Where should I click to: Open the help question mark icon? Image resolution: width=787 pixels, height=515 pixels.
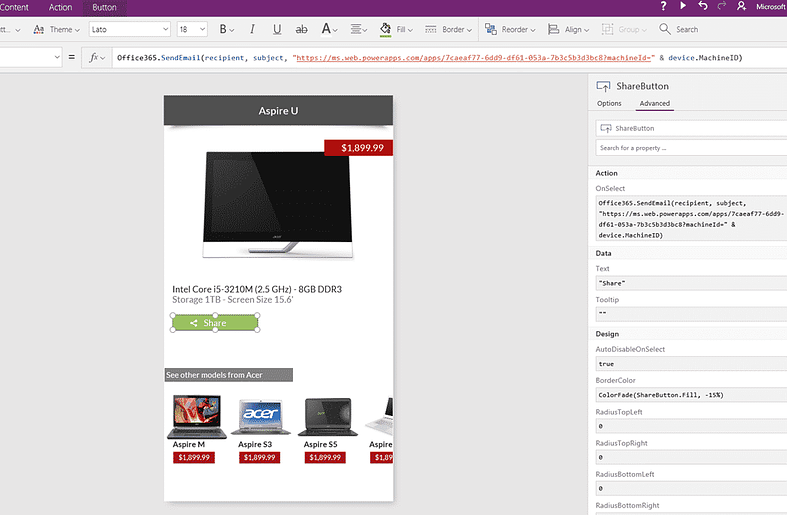coord(664,6)
